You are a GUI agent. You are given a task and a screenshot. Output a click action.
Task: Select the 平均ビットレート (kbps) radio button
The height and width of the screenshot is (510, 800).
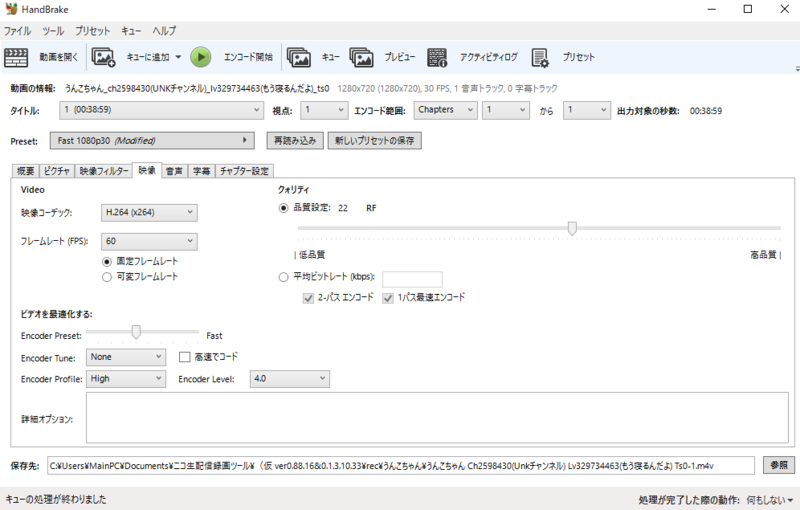tap(284, 277)
